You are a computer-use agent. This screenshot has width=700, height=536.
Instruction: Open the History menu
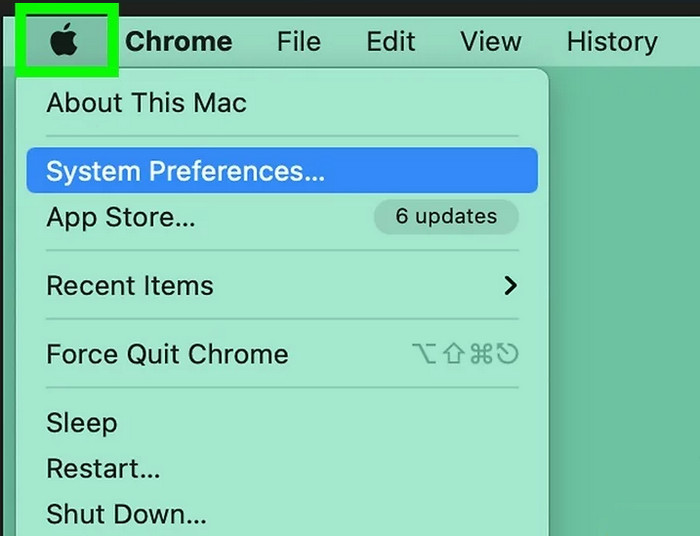pos(612,42)
